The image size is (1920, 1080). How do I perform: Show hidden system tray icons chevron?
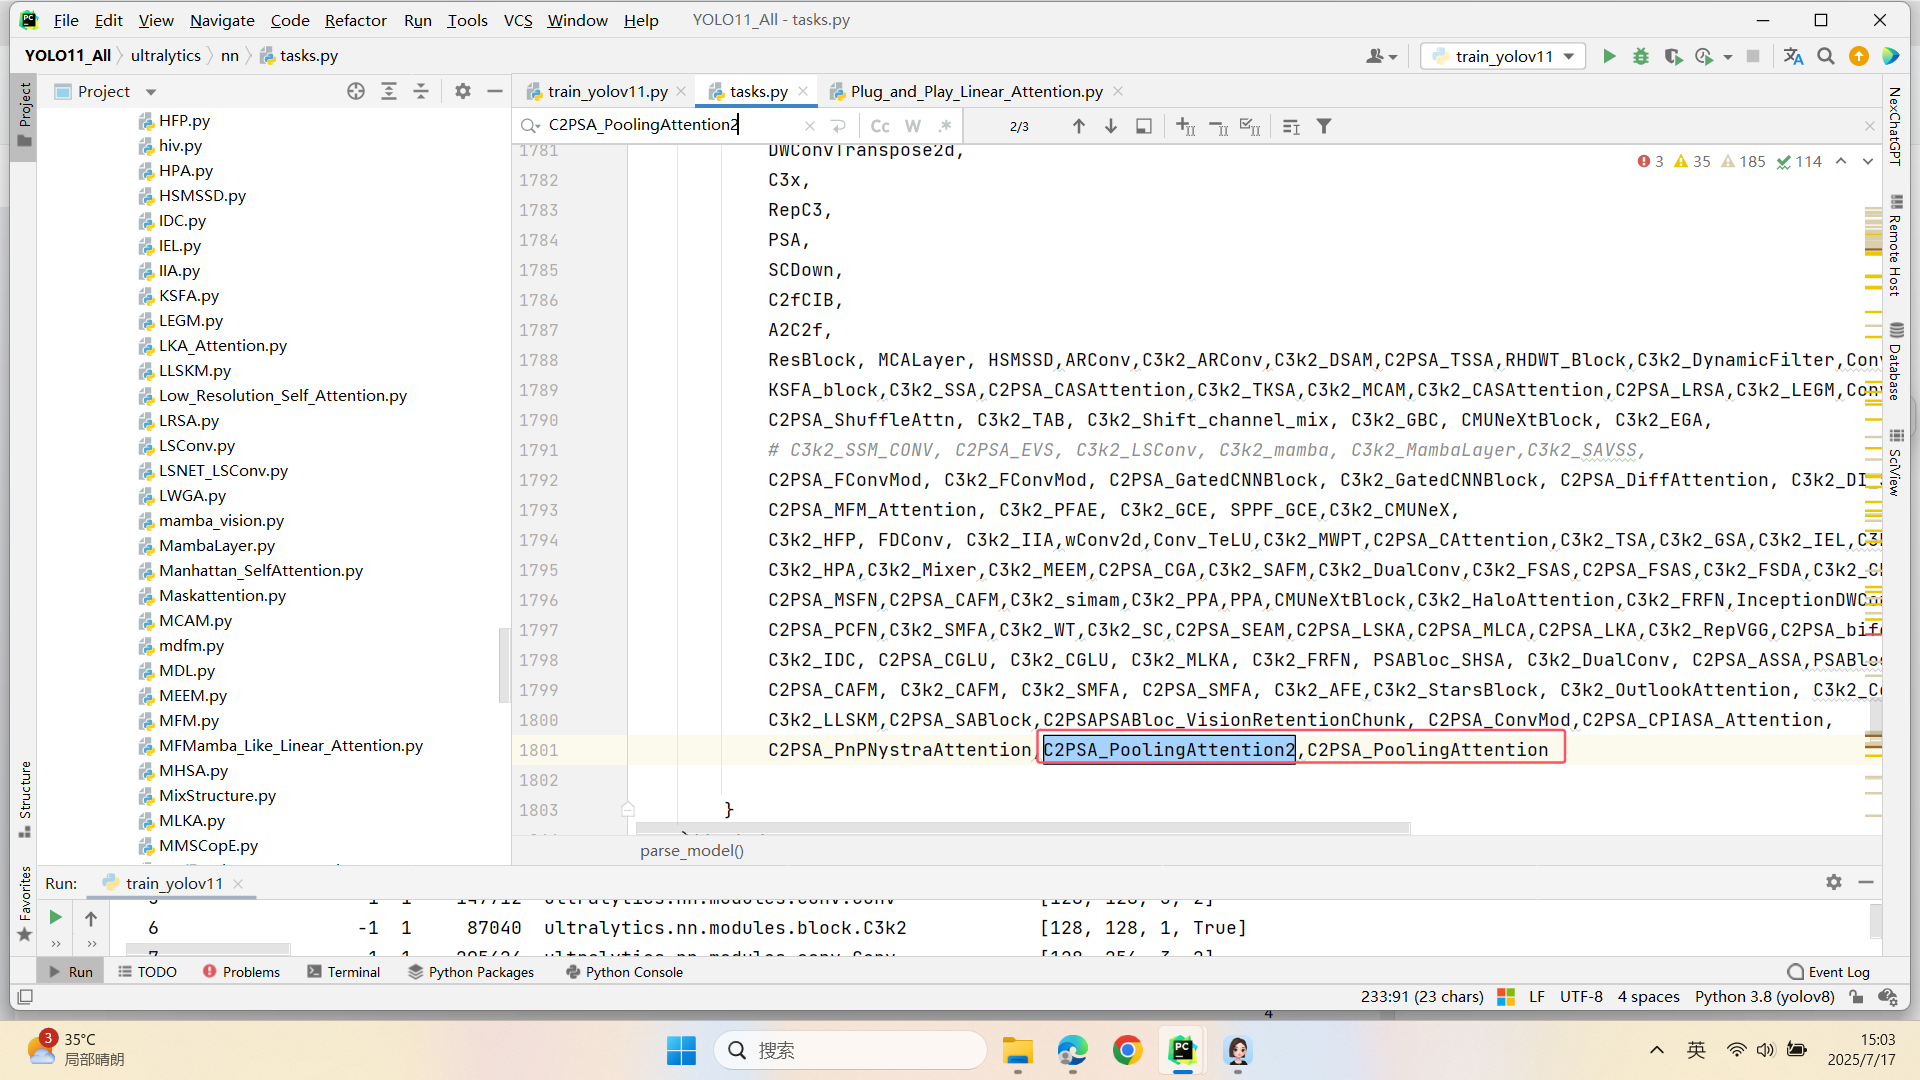click(1657, 1050)
